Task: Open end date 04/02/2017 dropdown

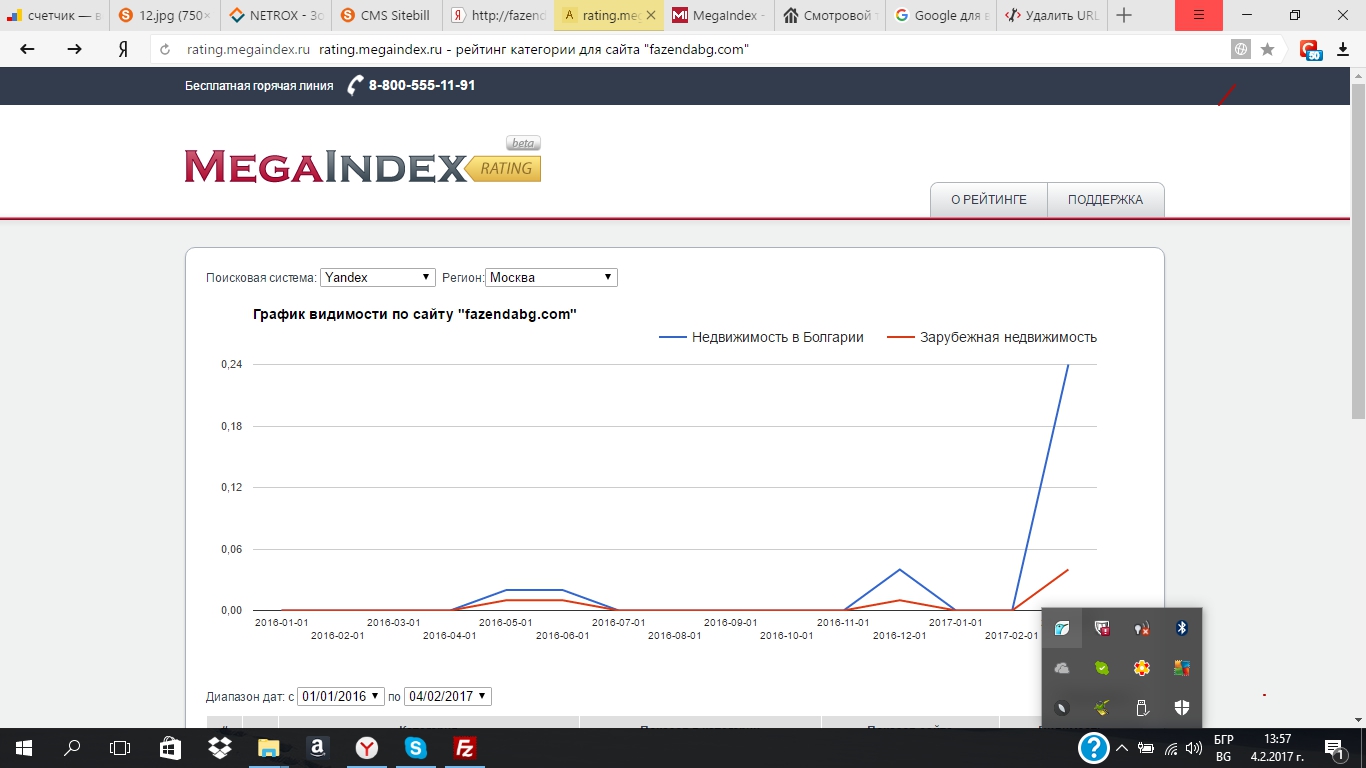Action: click(x=447, y=696)
